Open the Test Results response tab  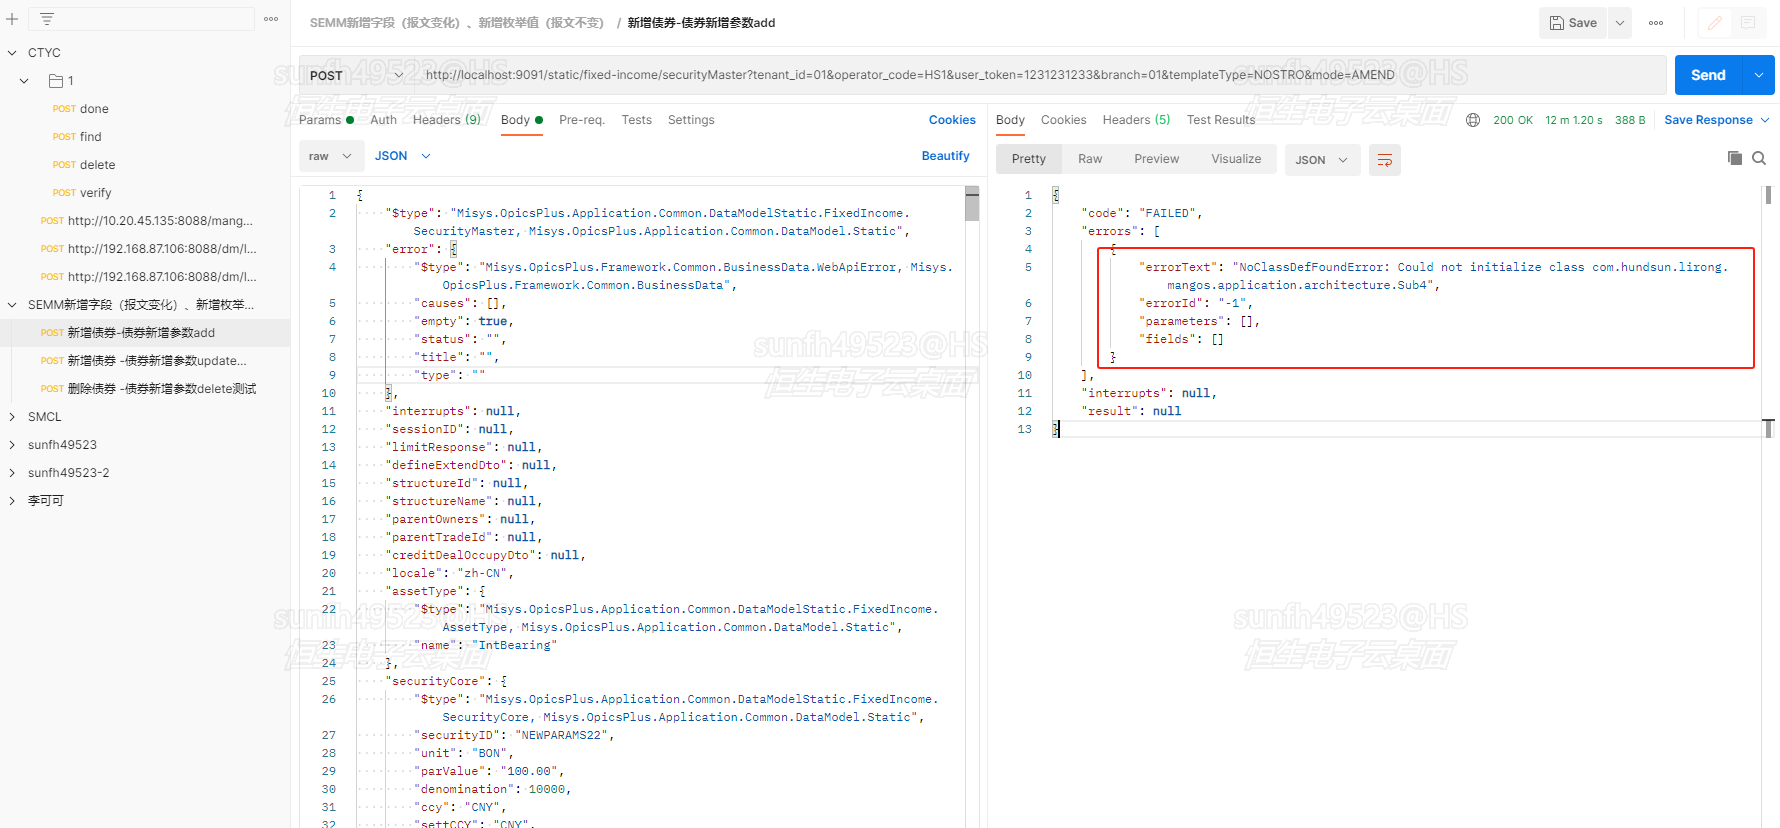1220,120
